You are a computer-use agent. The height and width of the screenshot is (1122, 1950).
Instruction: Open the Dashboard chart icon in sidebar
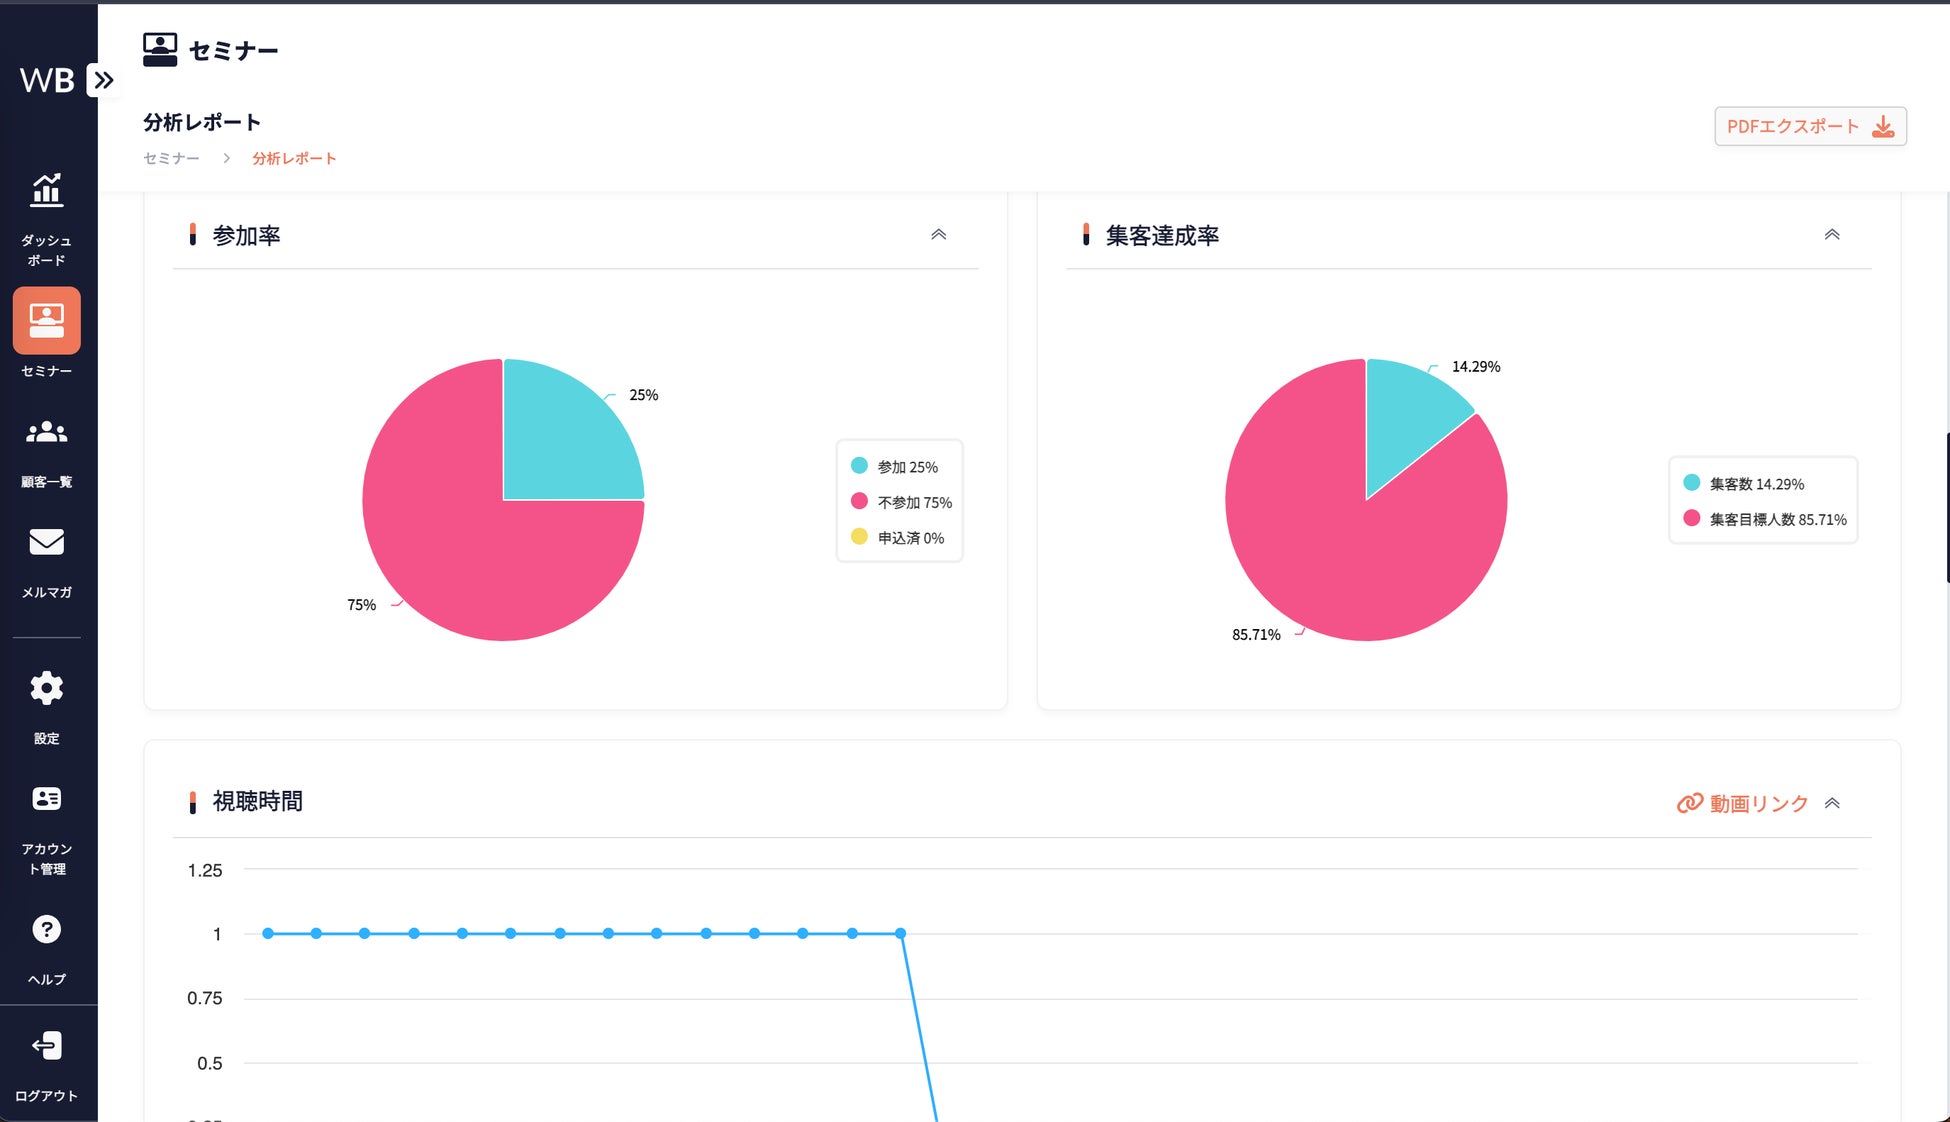46,190
